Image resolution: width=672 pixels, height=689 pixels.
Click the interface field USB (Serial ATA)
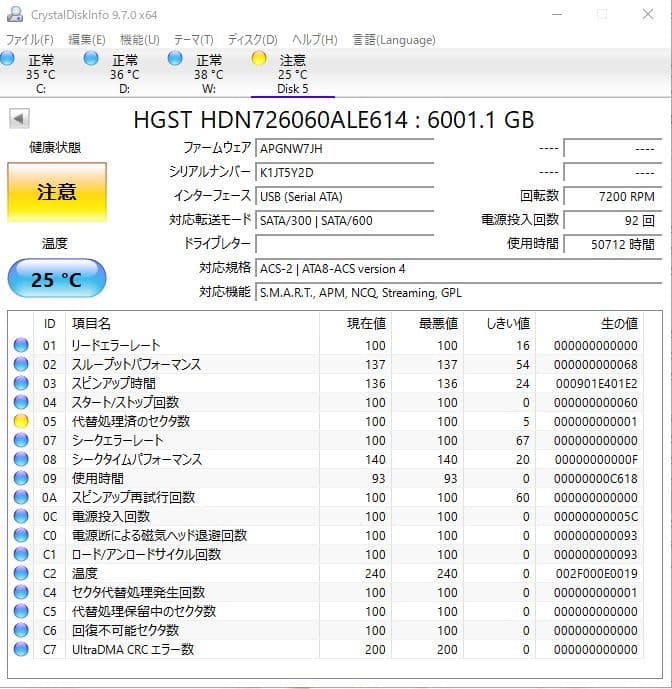coord(345,197)
